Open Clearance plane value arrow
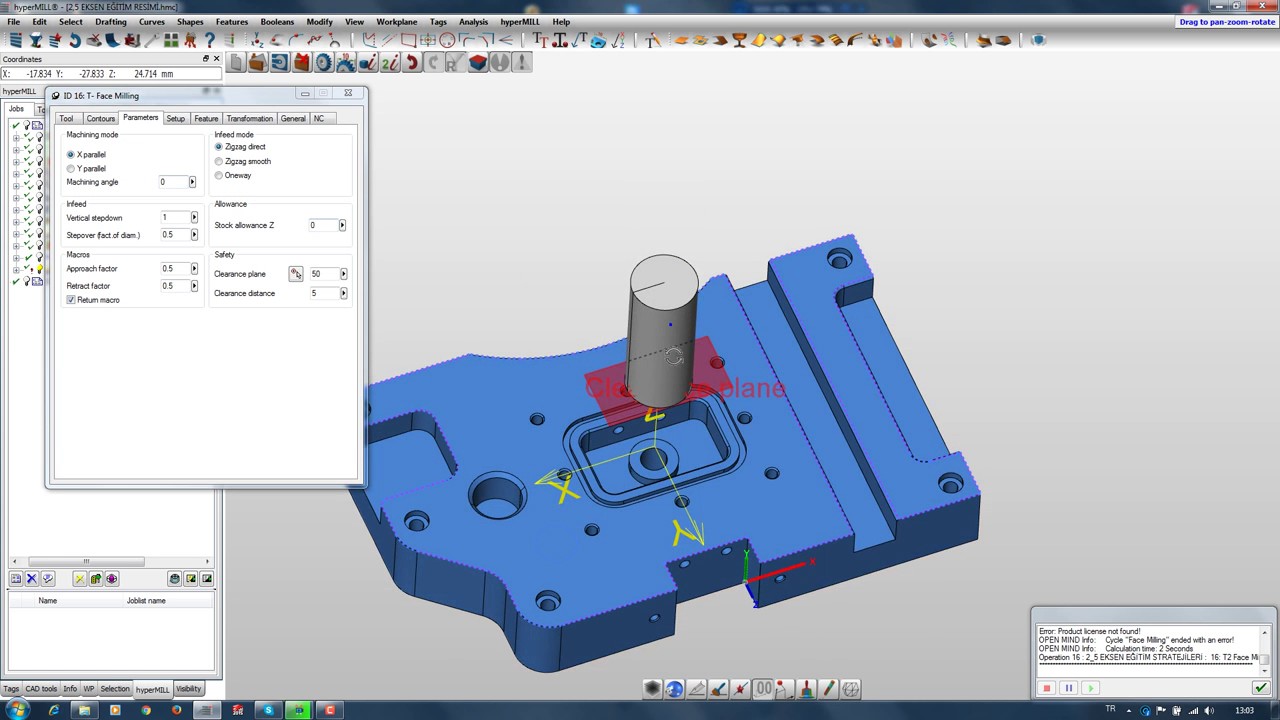1280x720 pixels. point(343,274)
